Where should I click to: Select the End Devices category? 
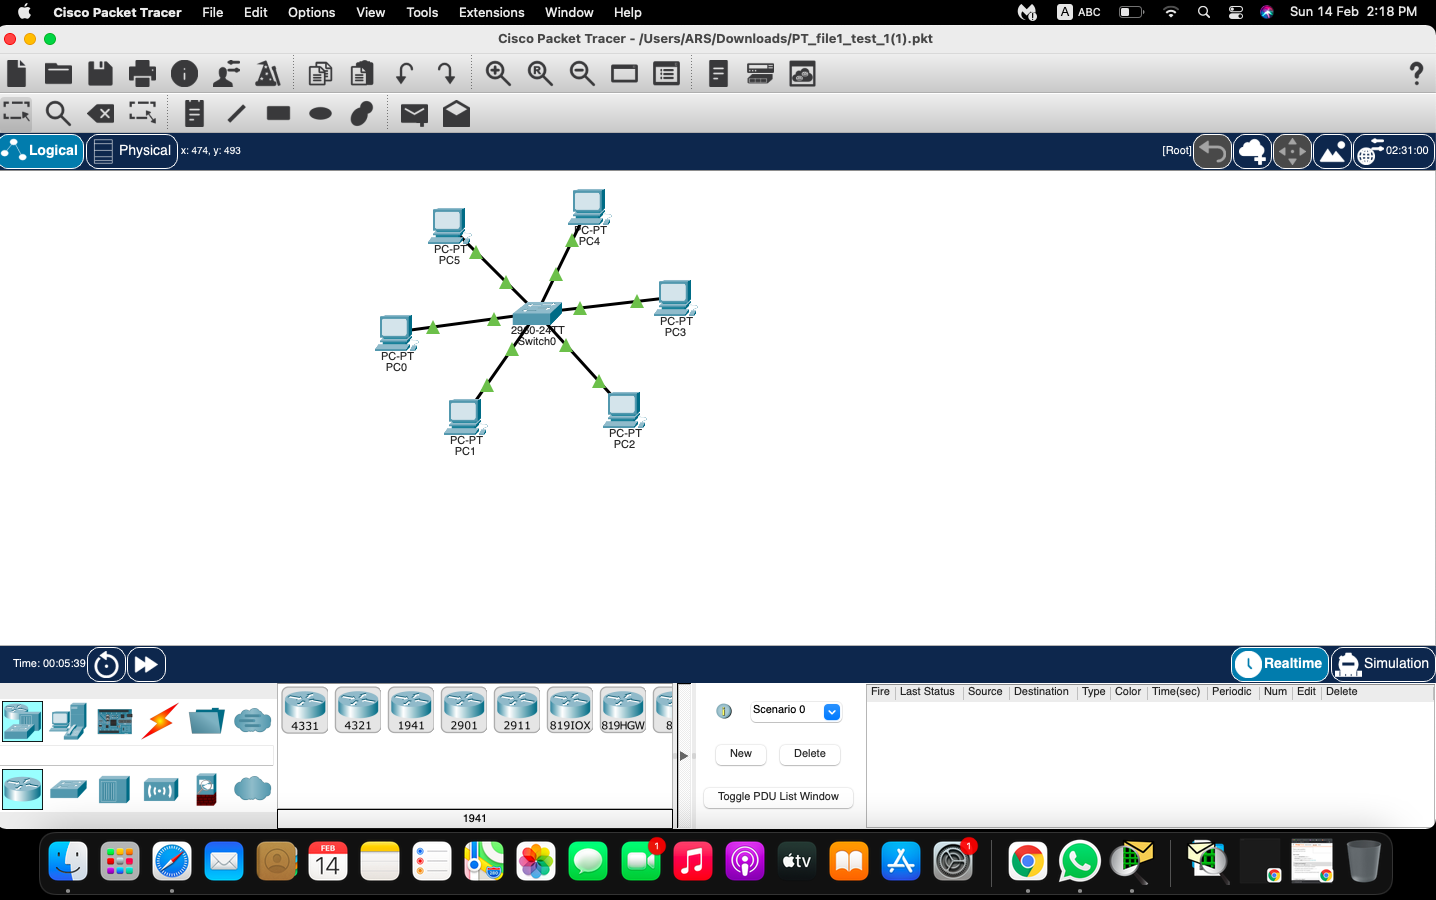pos(68,721)
